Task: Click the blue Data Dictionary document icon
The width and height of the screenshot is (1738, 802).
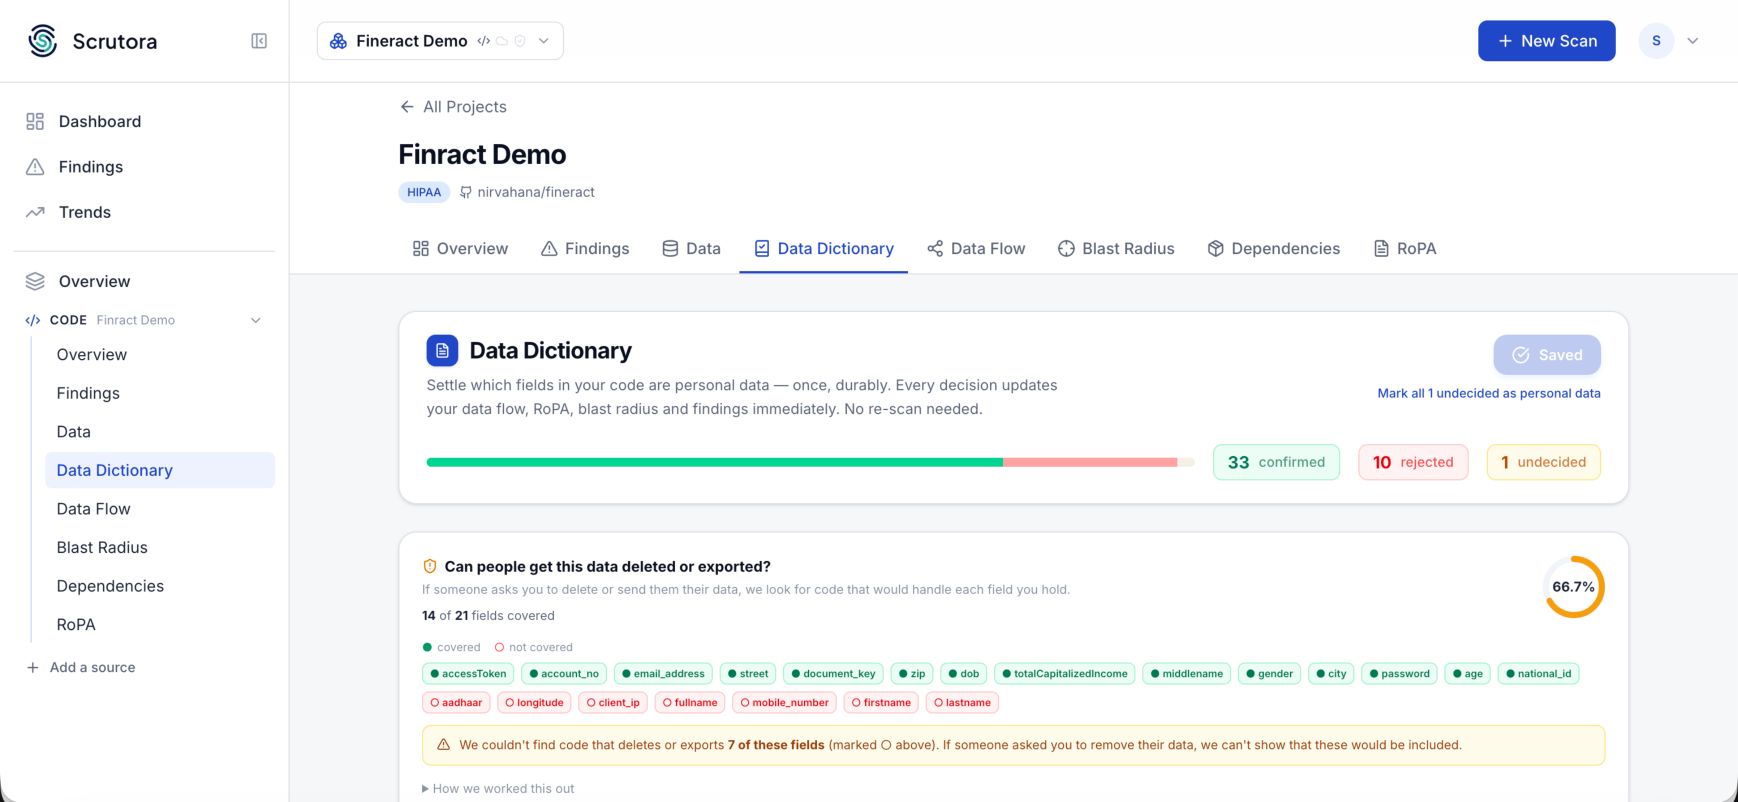Action: coord(442,351)
